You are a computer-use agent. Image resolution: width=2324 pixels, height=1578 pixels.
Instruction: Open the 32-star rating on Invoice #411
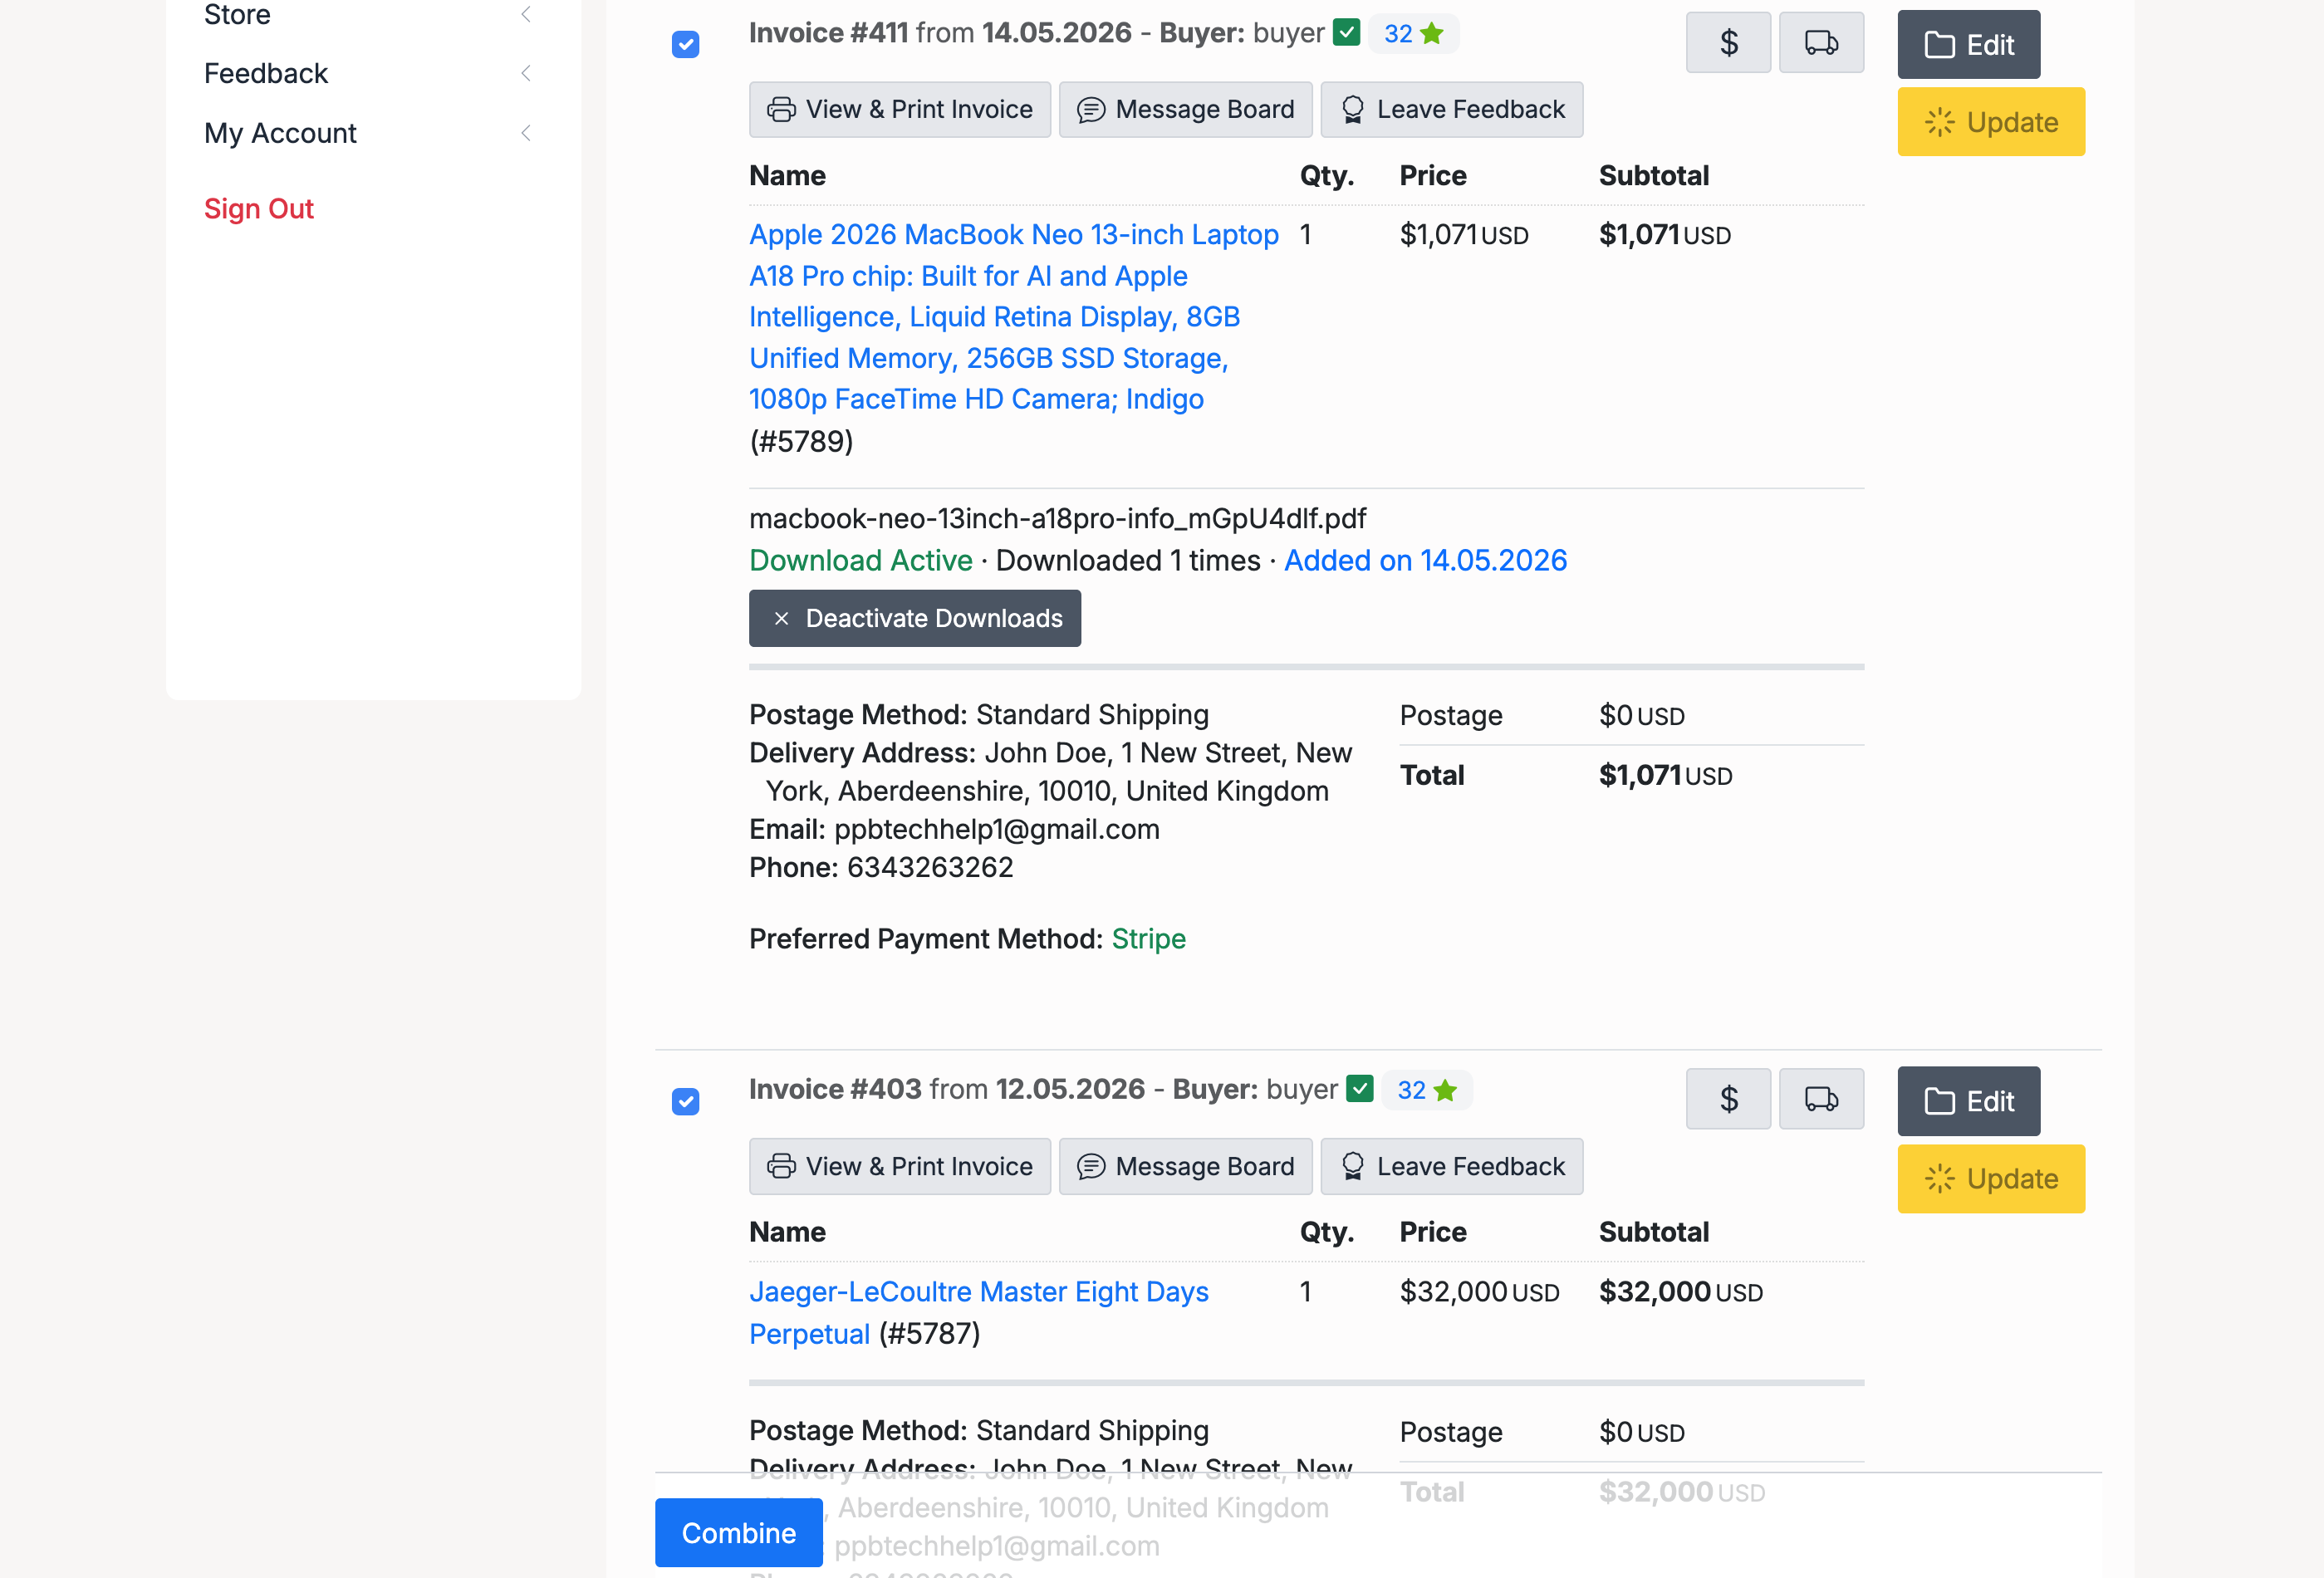pos(1414,34)
